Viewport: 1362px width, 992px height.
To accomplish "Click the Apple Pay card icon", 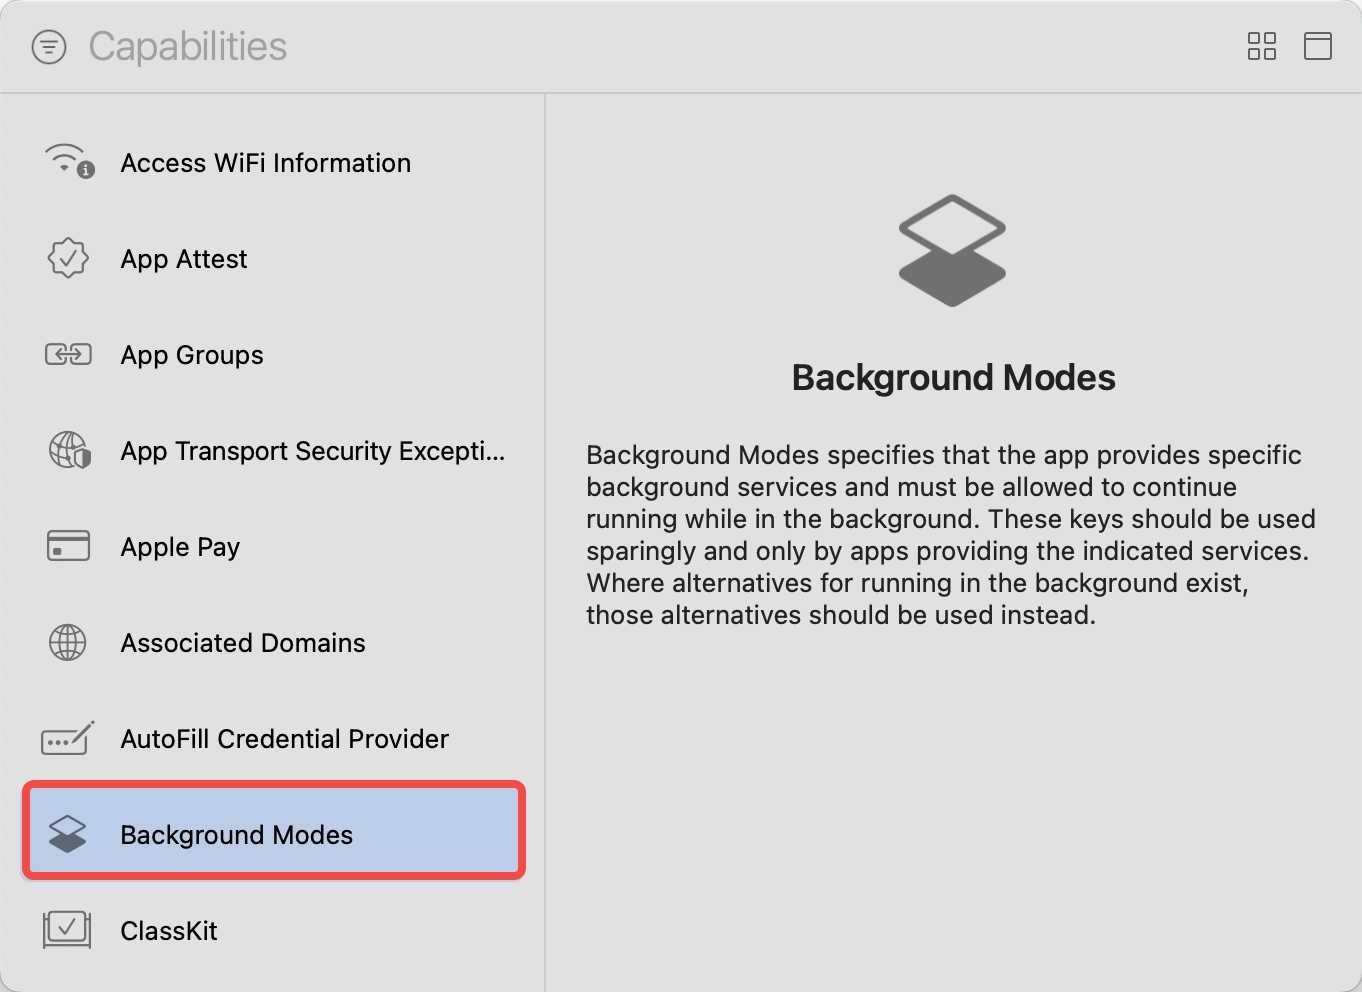I will [x=68, y=546].
